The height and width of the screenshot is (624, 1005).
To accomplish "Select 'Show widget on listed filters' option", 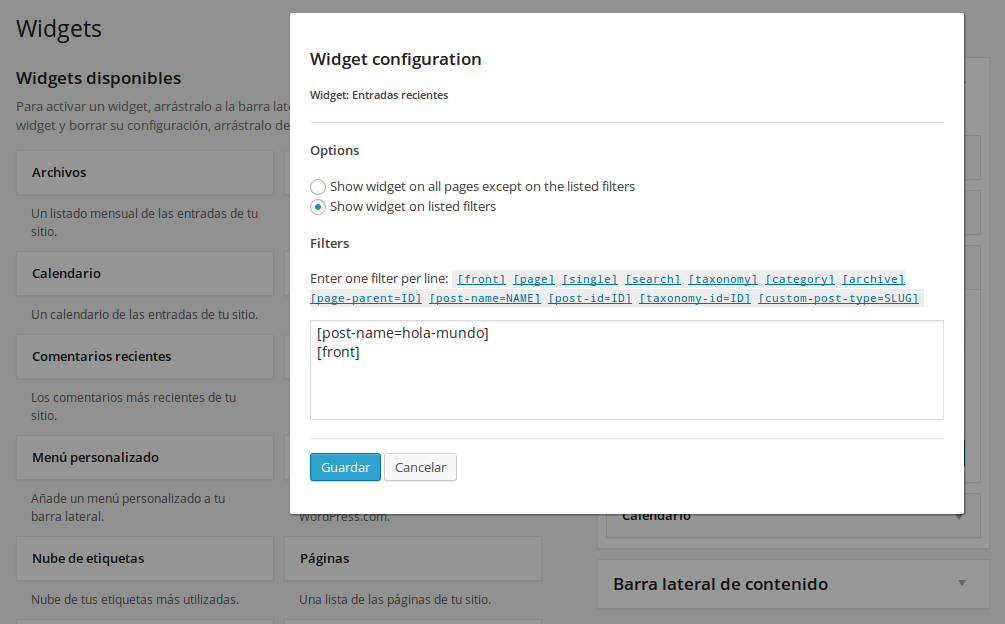I will [x=318, y=207].
